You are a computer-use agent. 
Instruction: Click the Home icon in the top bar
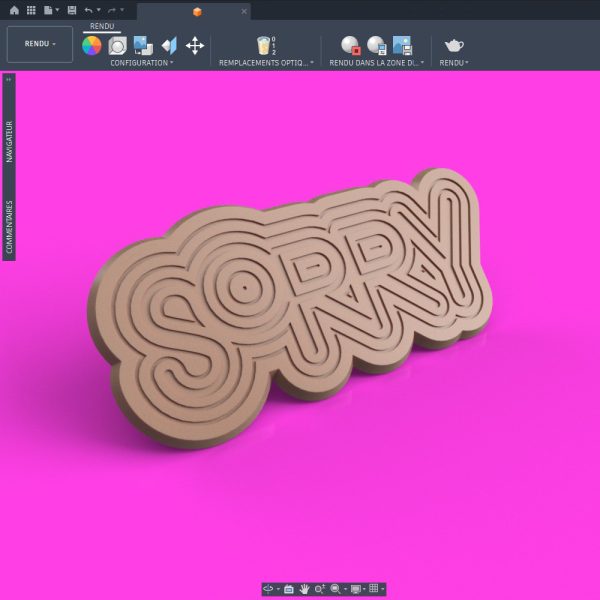[x=14, y=10]
